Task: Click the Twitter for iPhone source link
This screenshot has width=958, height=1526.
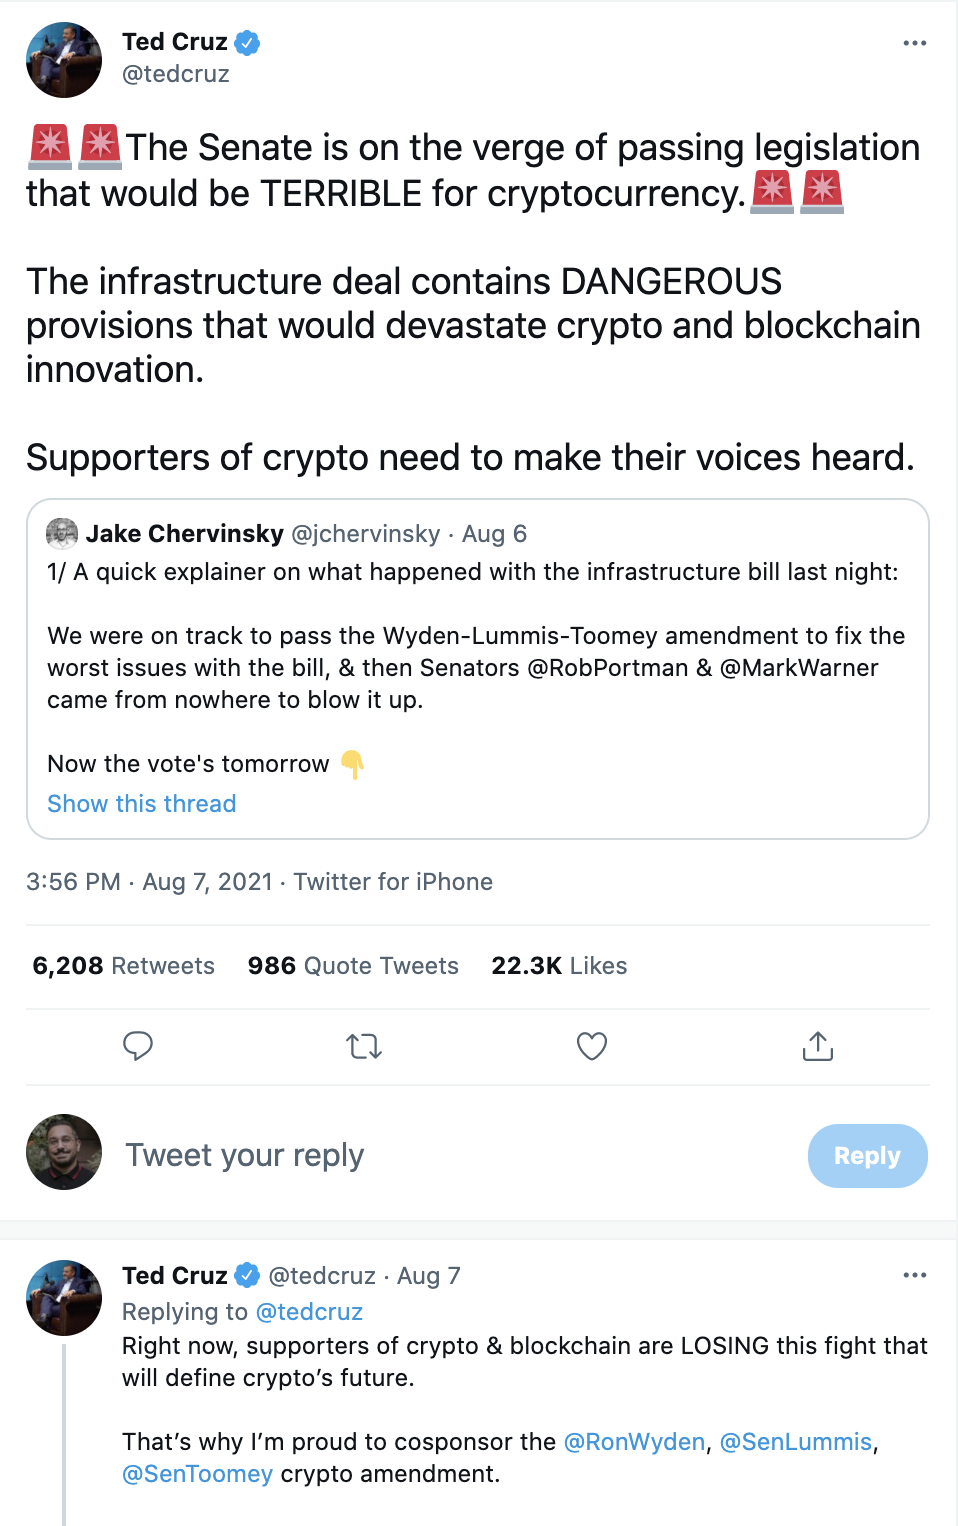Action: tap(393, 882)
